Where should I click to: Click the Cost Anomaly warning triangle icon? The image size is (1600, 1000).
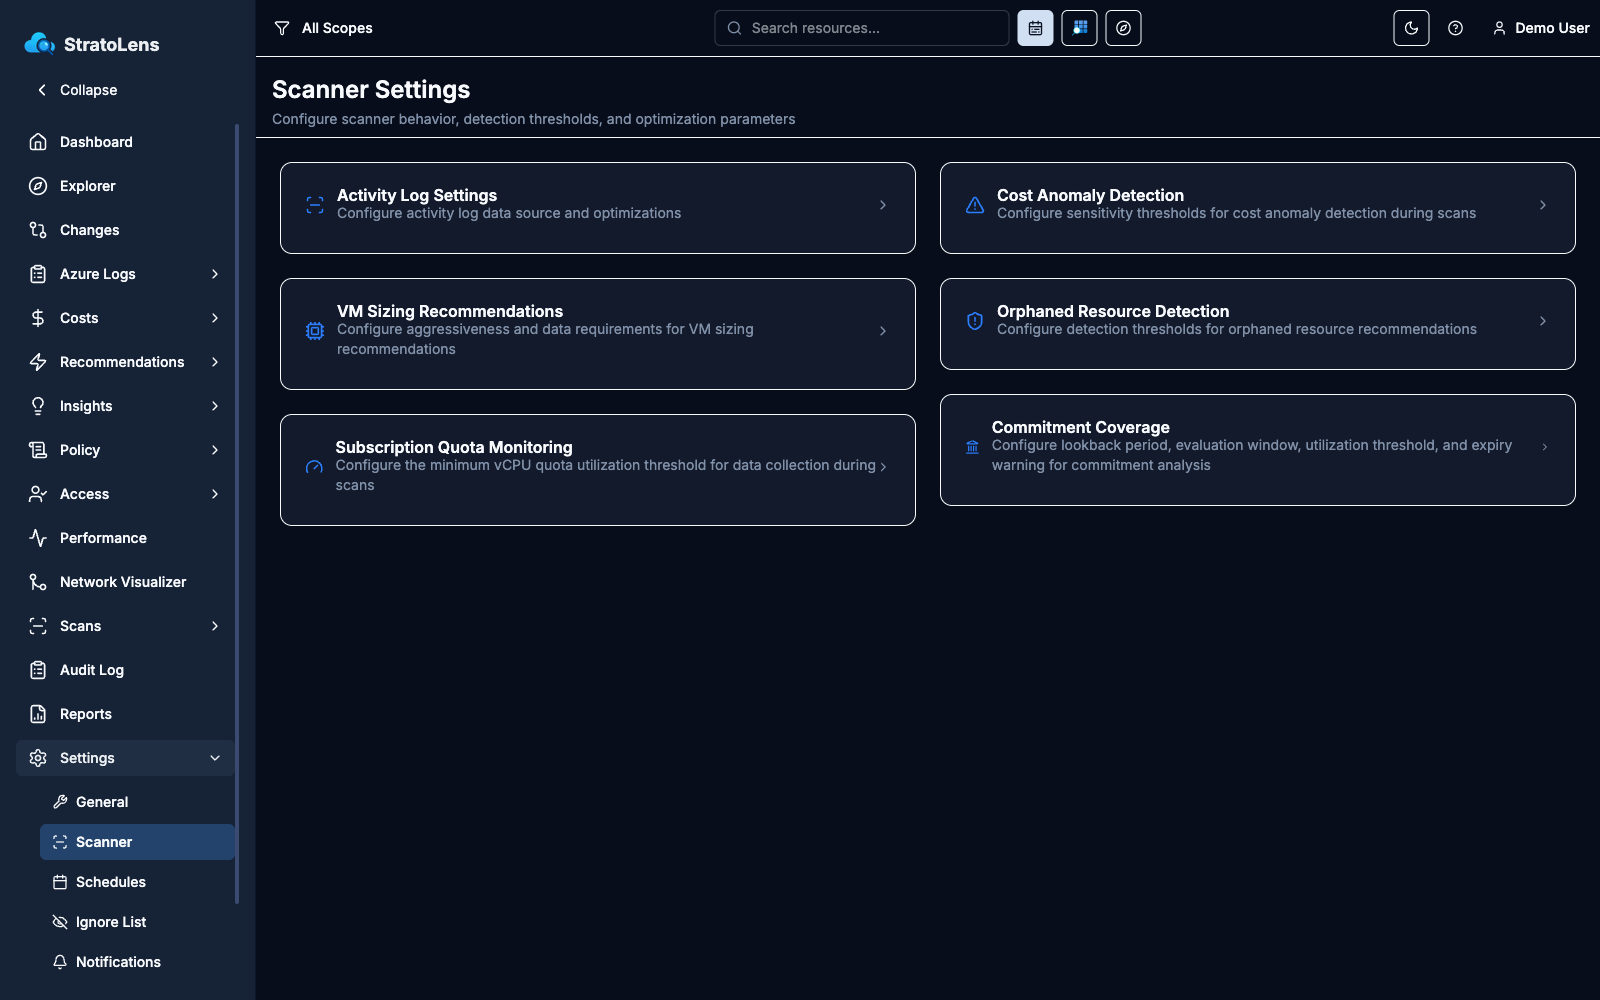click(975, 205)
